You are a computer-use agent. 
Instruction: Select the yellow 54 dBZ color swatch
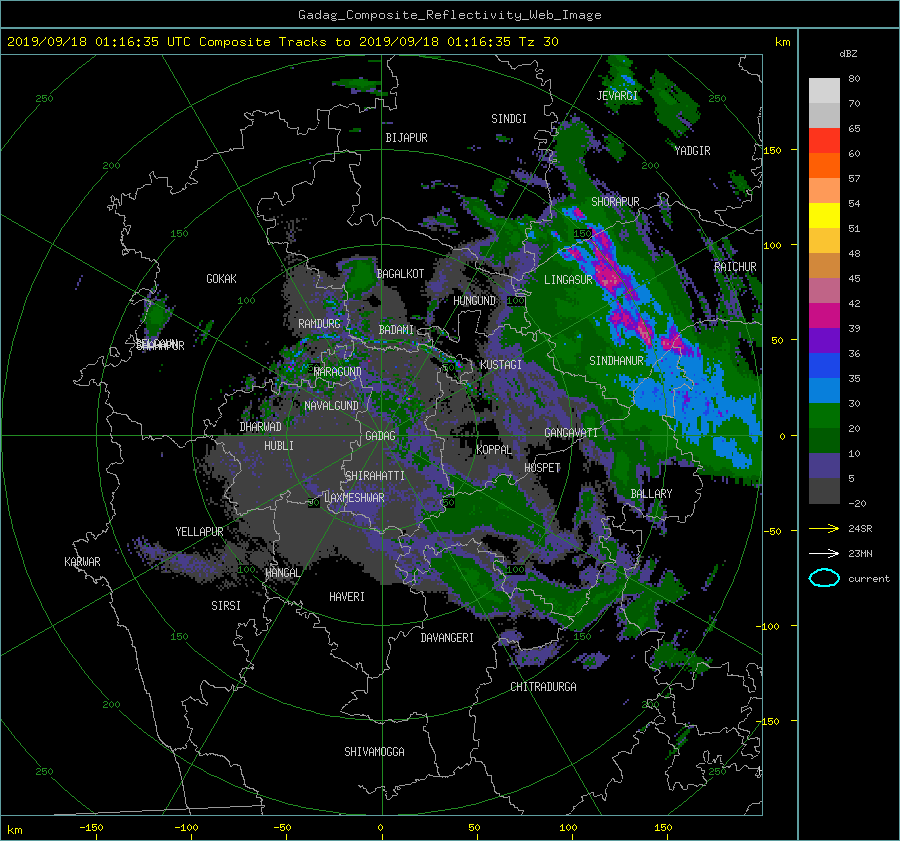tap(824, 215)
